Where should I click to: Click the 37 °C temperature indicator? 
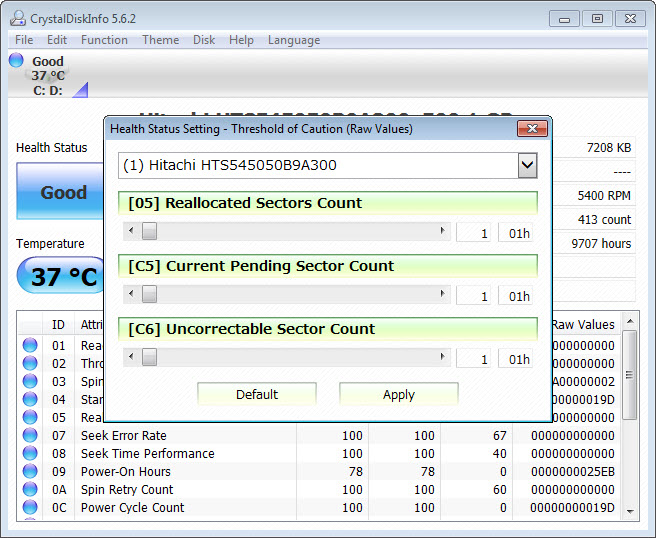[62, 276]
